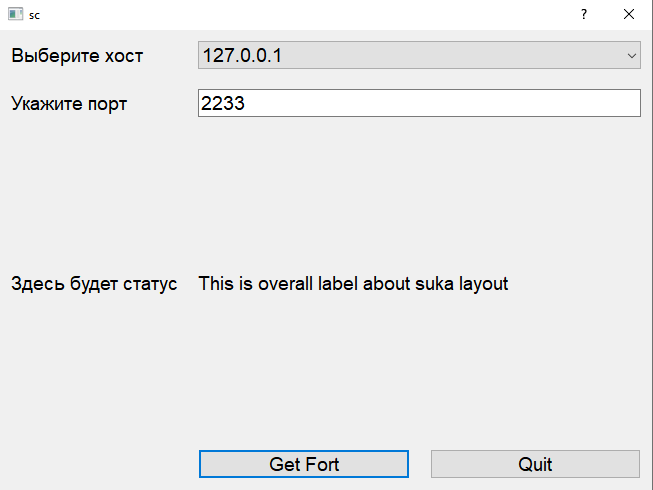Expand the host dropdown chevron arrow

pyautogui.click(x=631, y=55)
